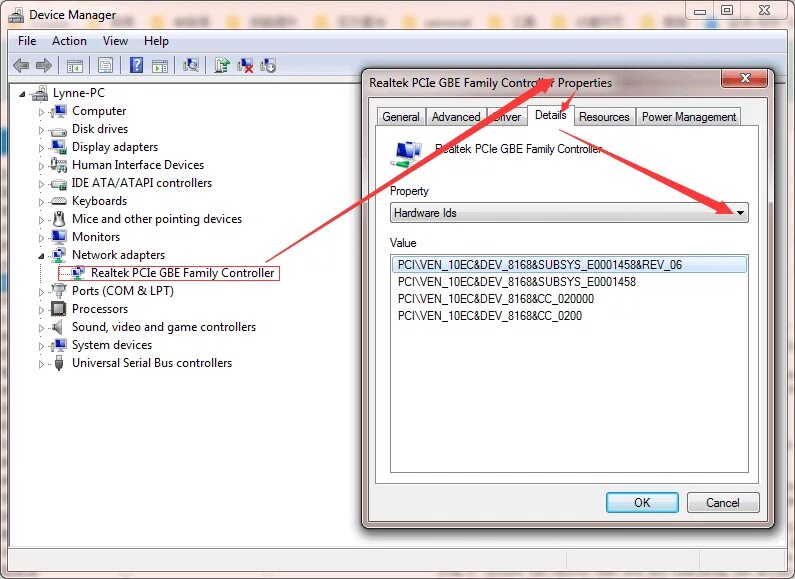The height and width of the screenshot is (579, 795).
Task: Select the Details tab
Action: pyautogui.click(x=550, y=115)
